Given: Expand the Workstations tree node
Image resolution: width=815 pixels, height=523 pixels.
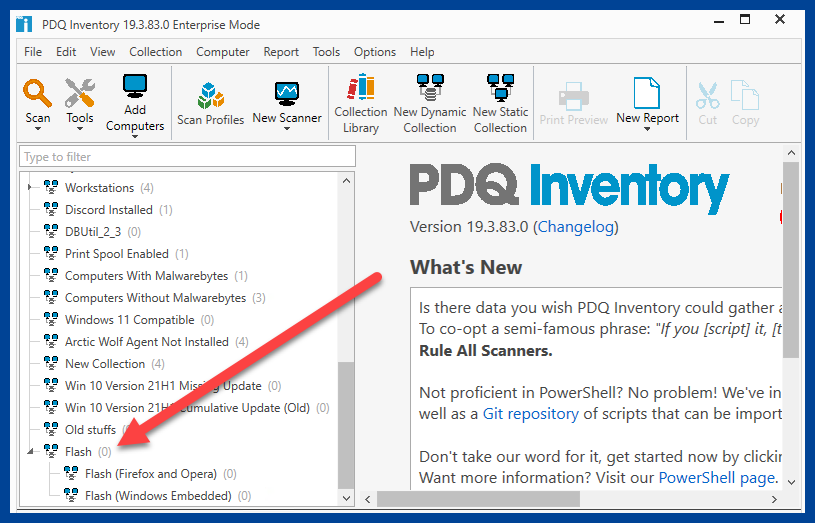Looking at the screenshot, I should (30, 187).
